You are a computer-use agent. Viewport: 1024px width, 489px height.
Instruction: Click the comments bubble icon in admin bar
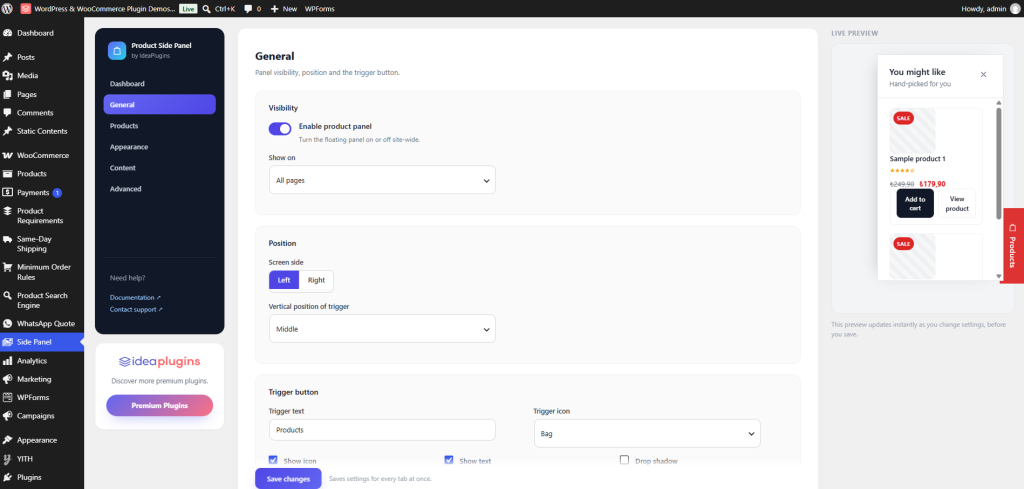coord(248,9)
